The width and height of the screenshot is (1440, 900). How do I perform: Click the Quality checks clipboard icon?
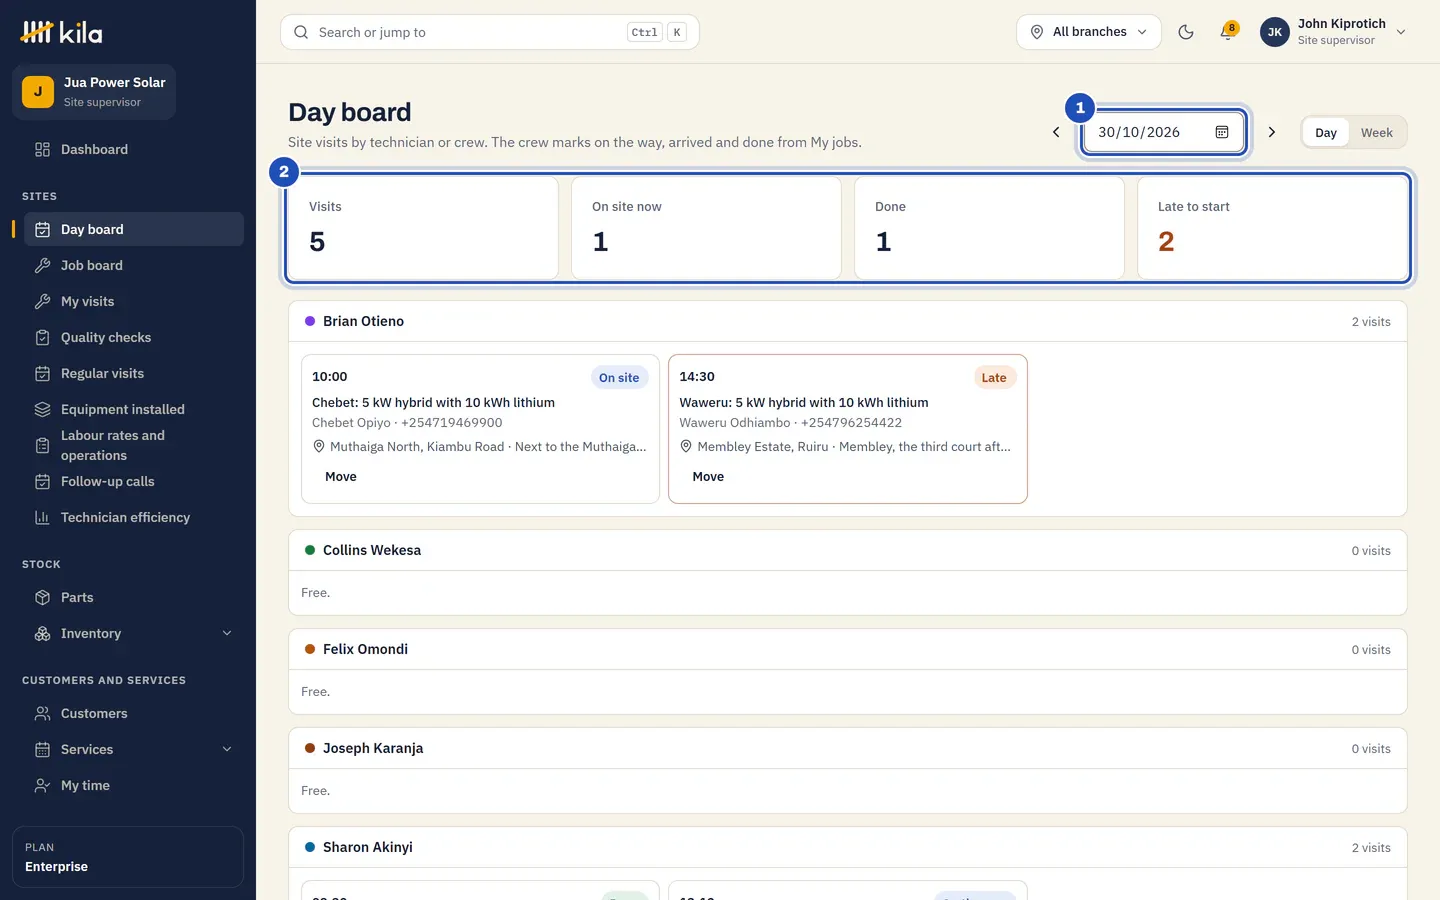coord(42,337)
